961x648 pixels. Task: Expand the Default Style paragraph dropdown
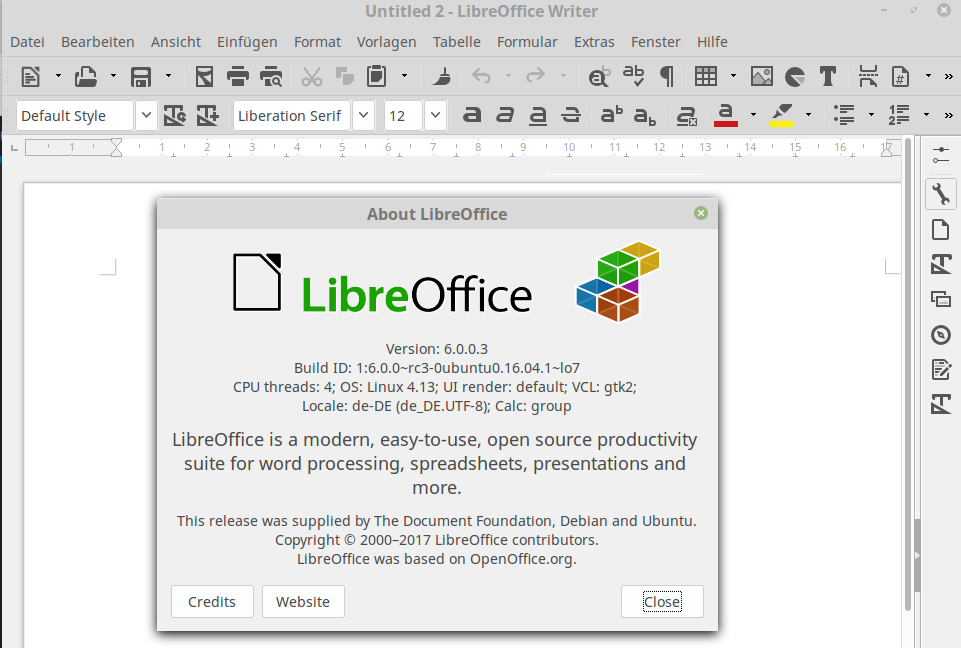tap(146, 115)
